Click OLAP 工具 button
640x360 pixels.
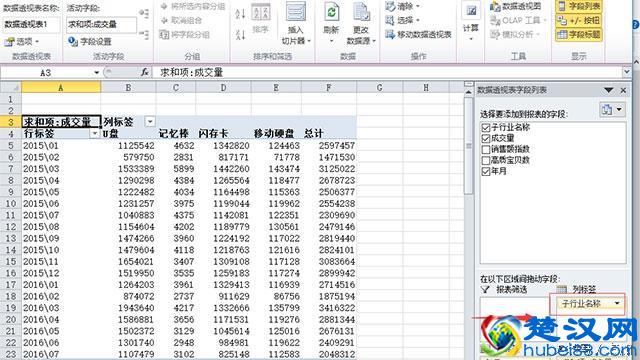(518, 20)
